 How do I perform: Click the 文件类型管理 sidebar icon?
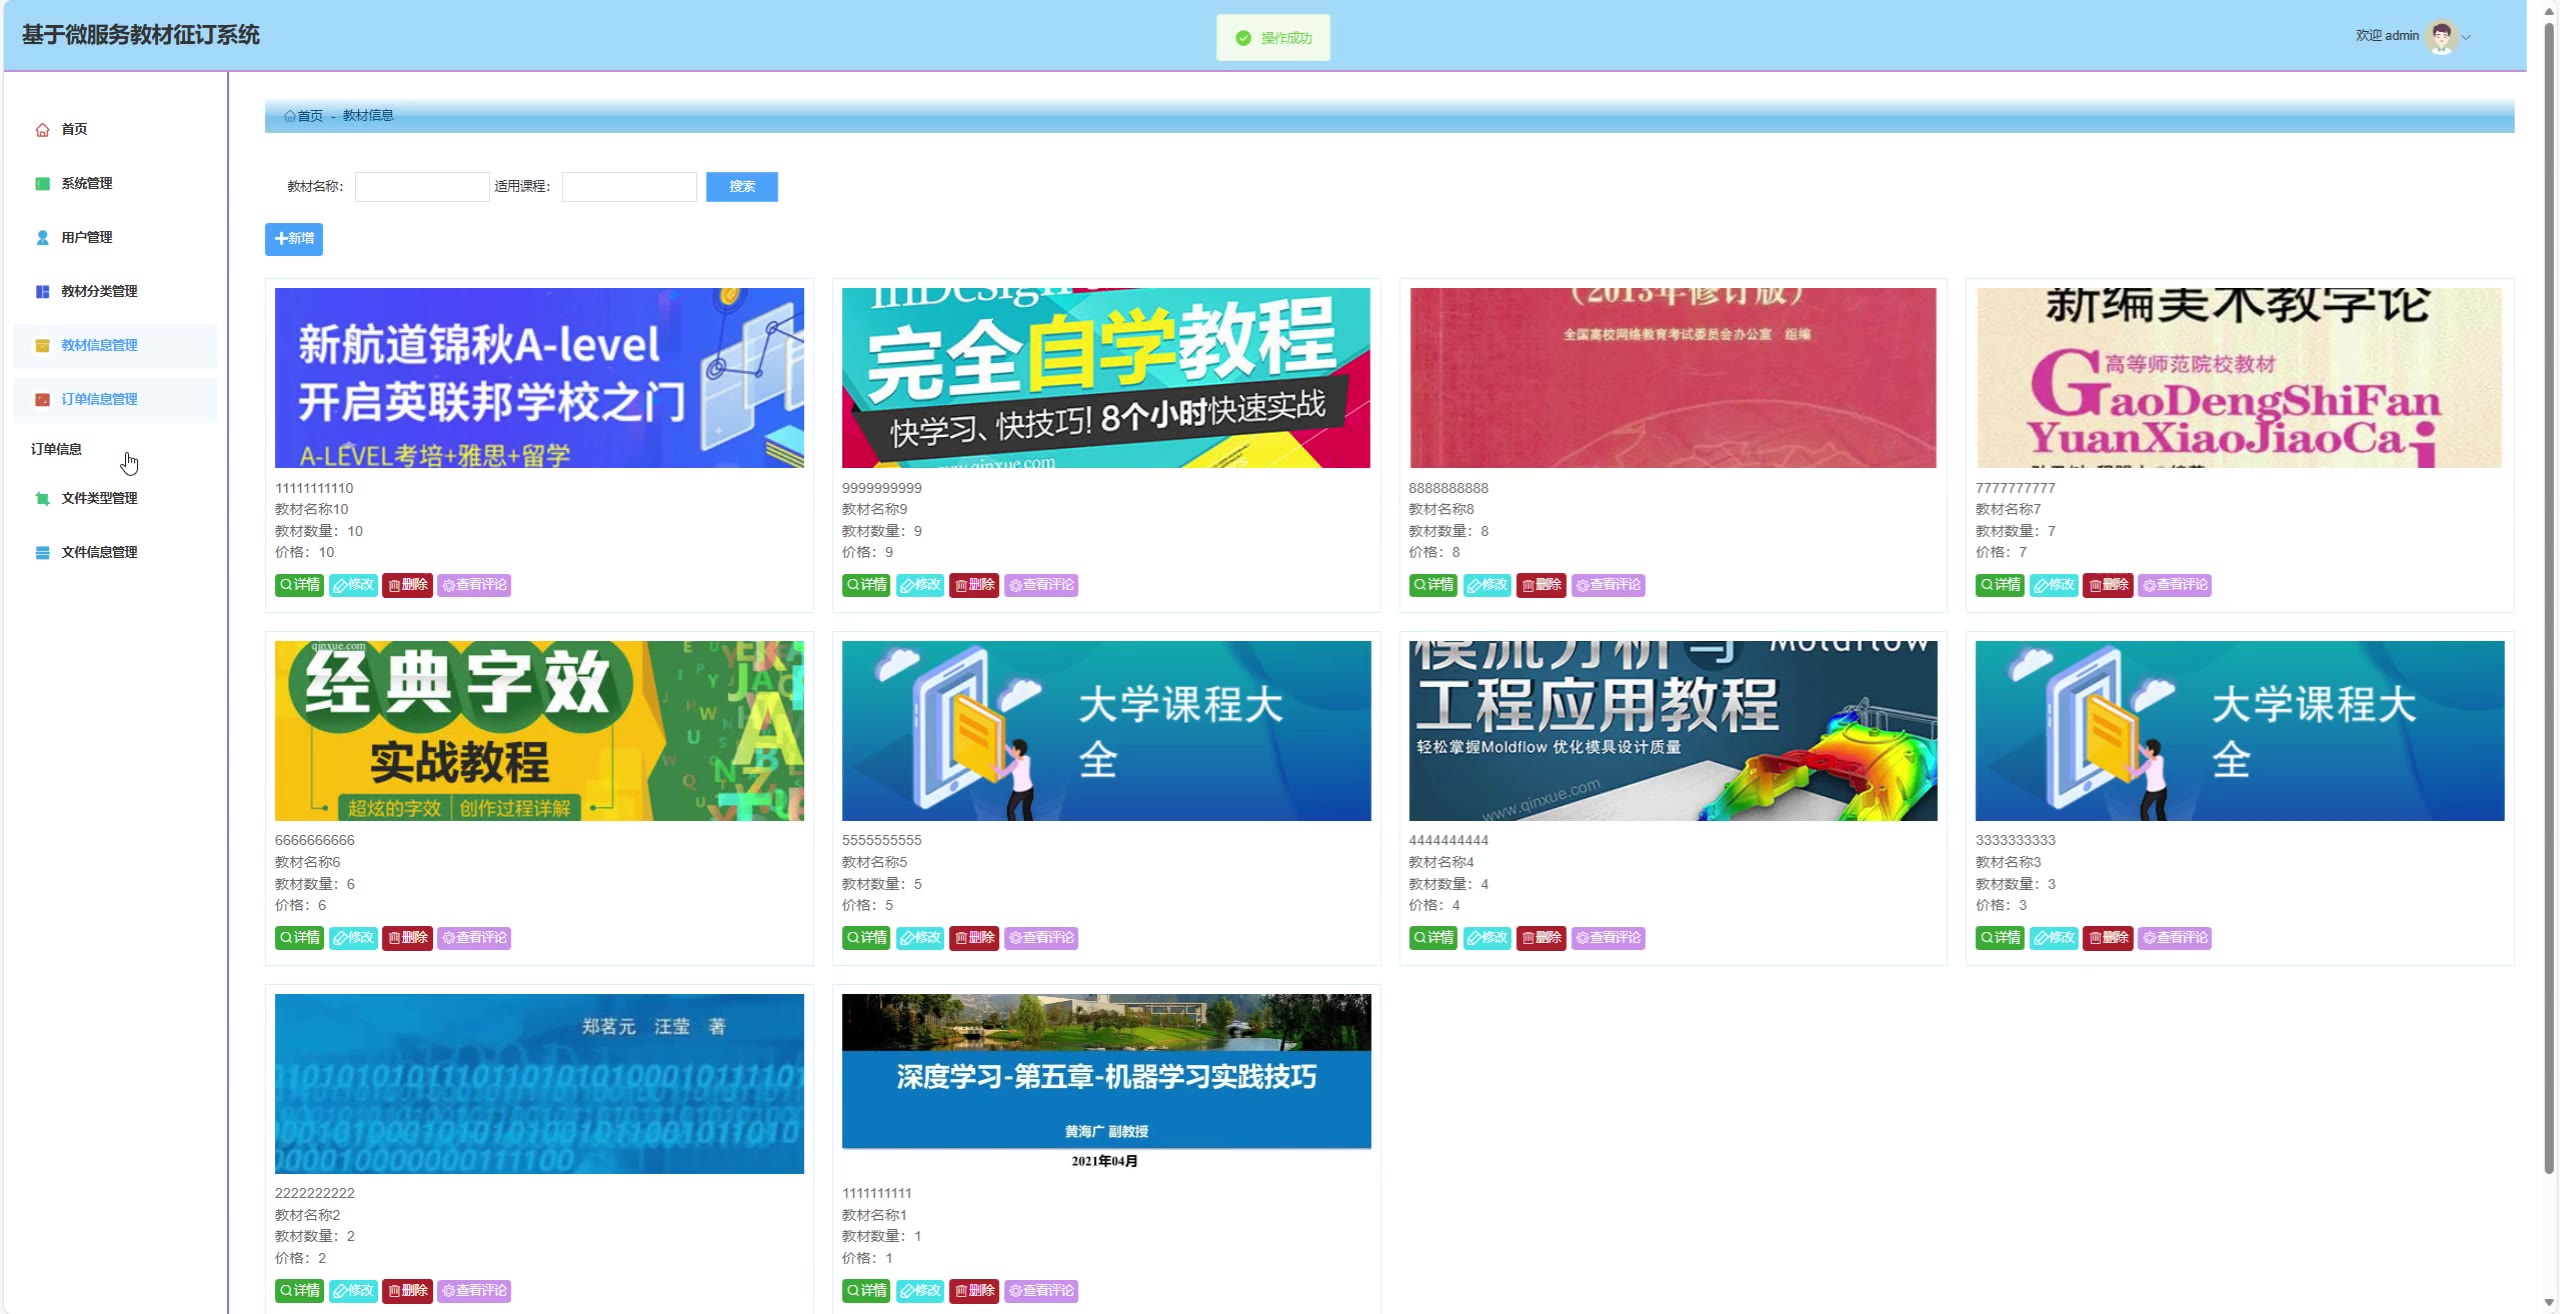[42, 499]
